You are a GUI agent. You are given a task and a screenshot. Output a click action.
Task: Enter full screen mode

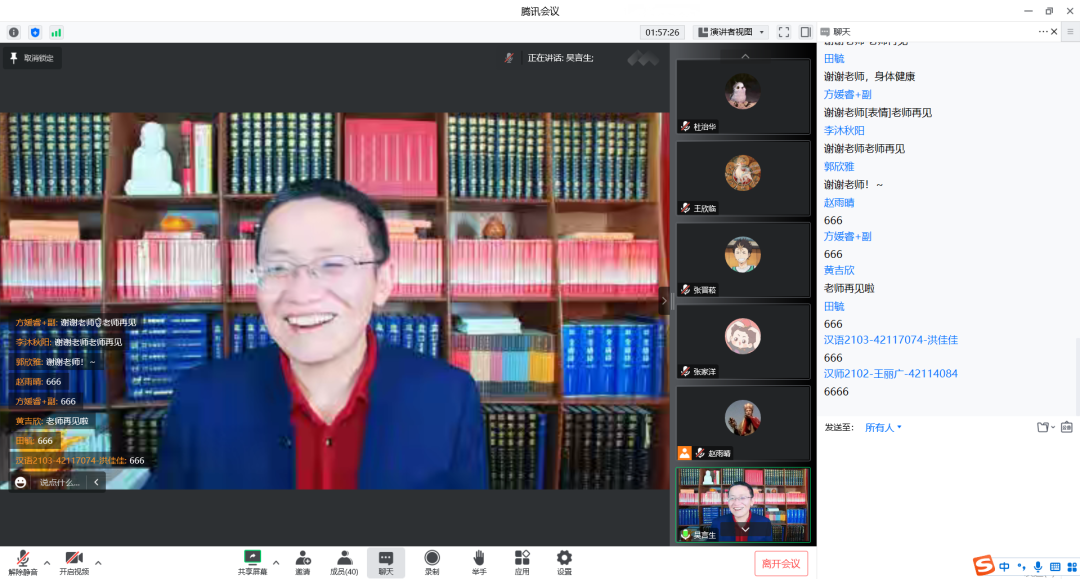[784, 32]
